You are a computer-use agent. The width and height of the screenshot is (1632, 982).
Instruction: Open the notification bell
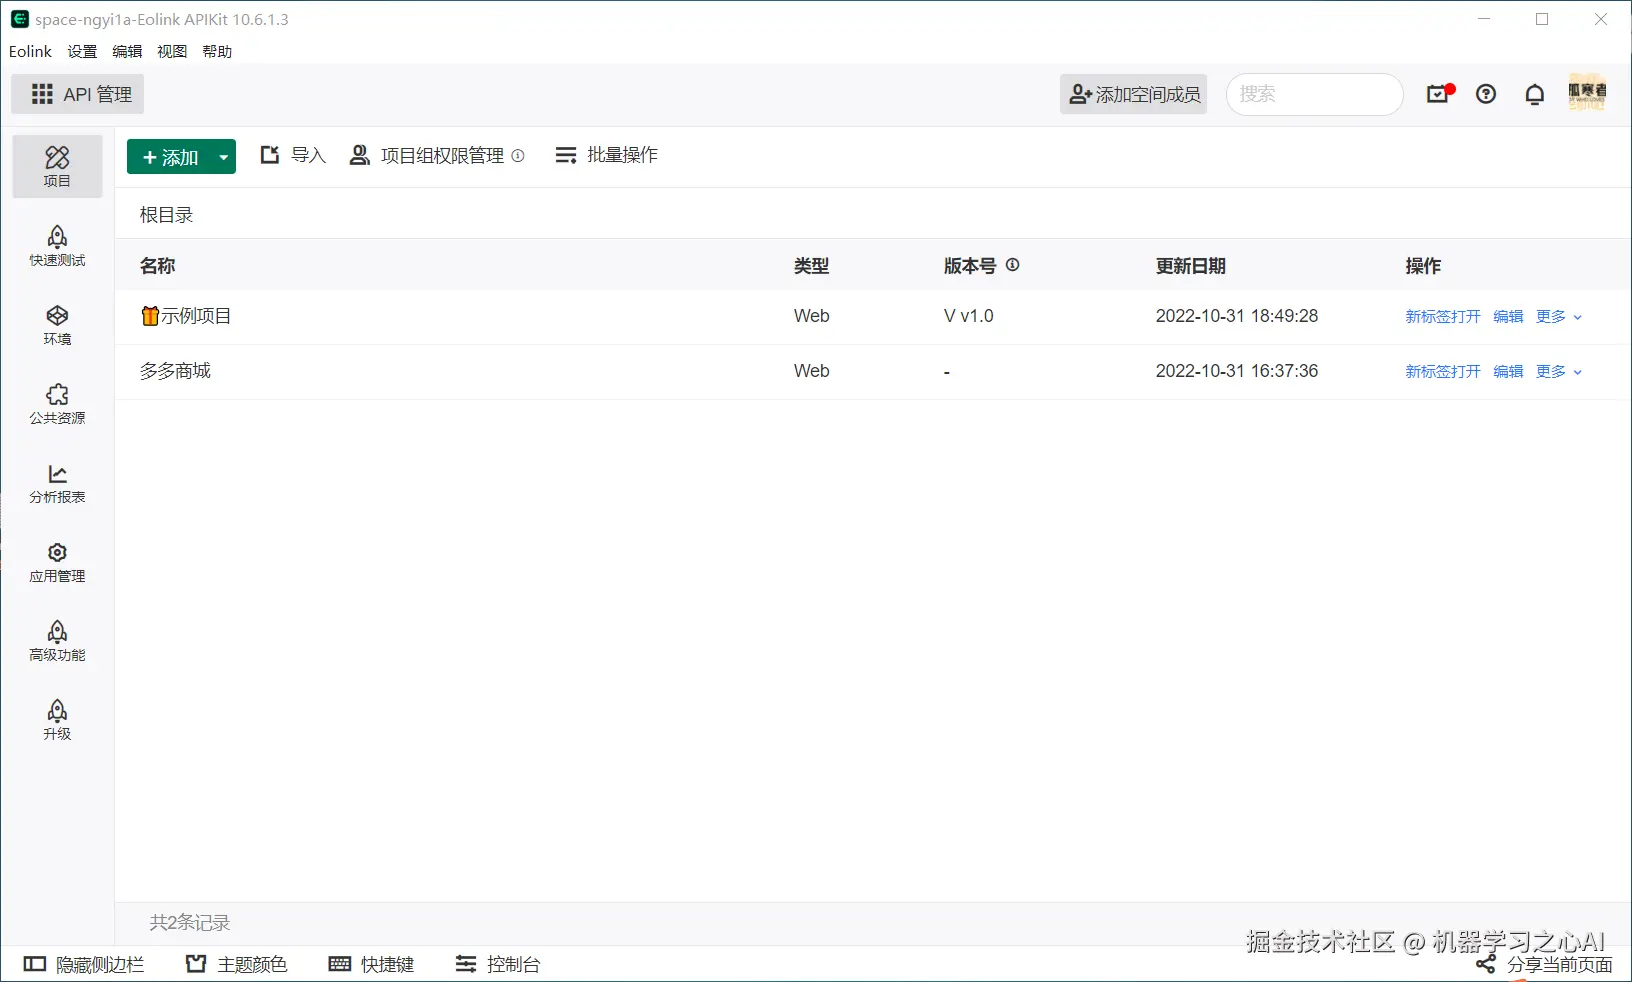click(x=1534, y=94)
